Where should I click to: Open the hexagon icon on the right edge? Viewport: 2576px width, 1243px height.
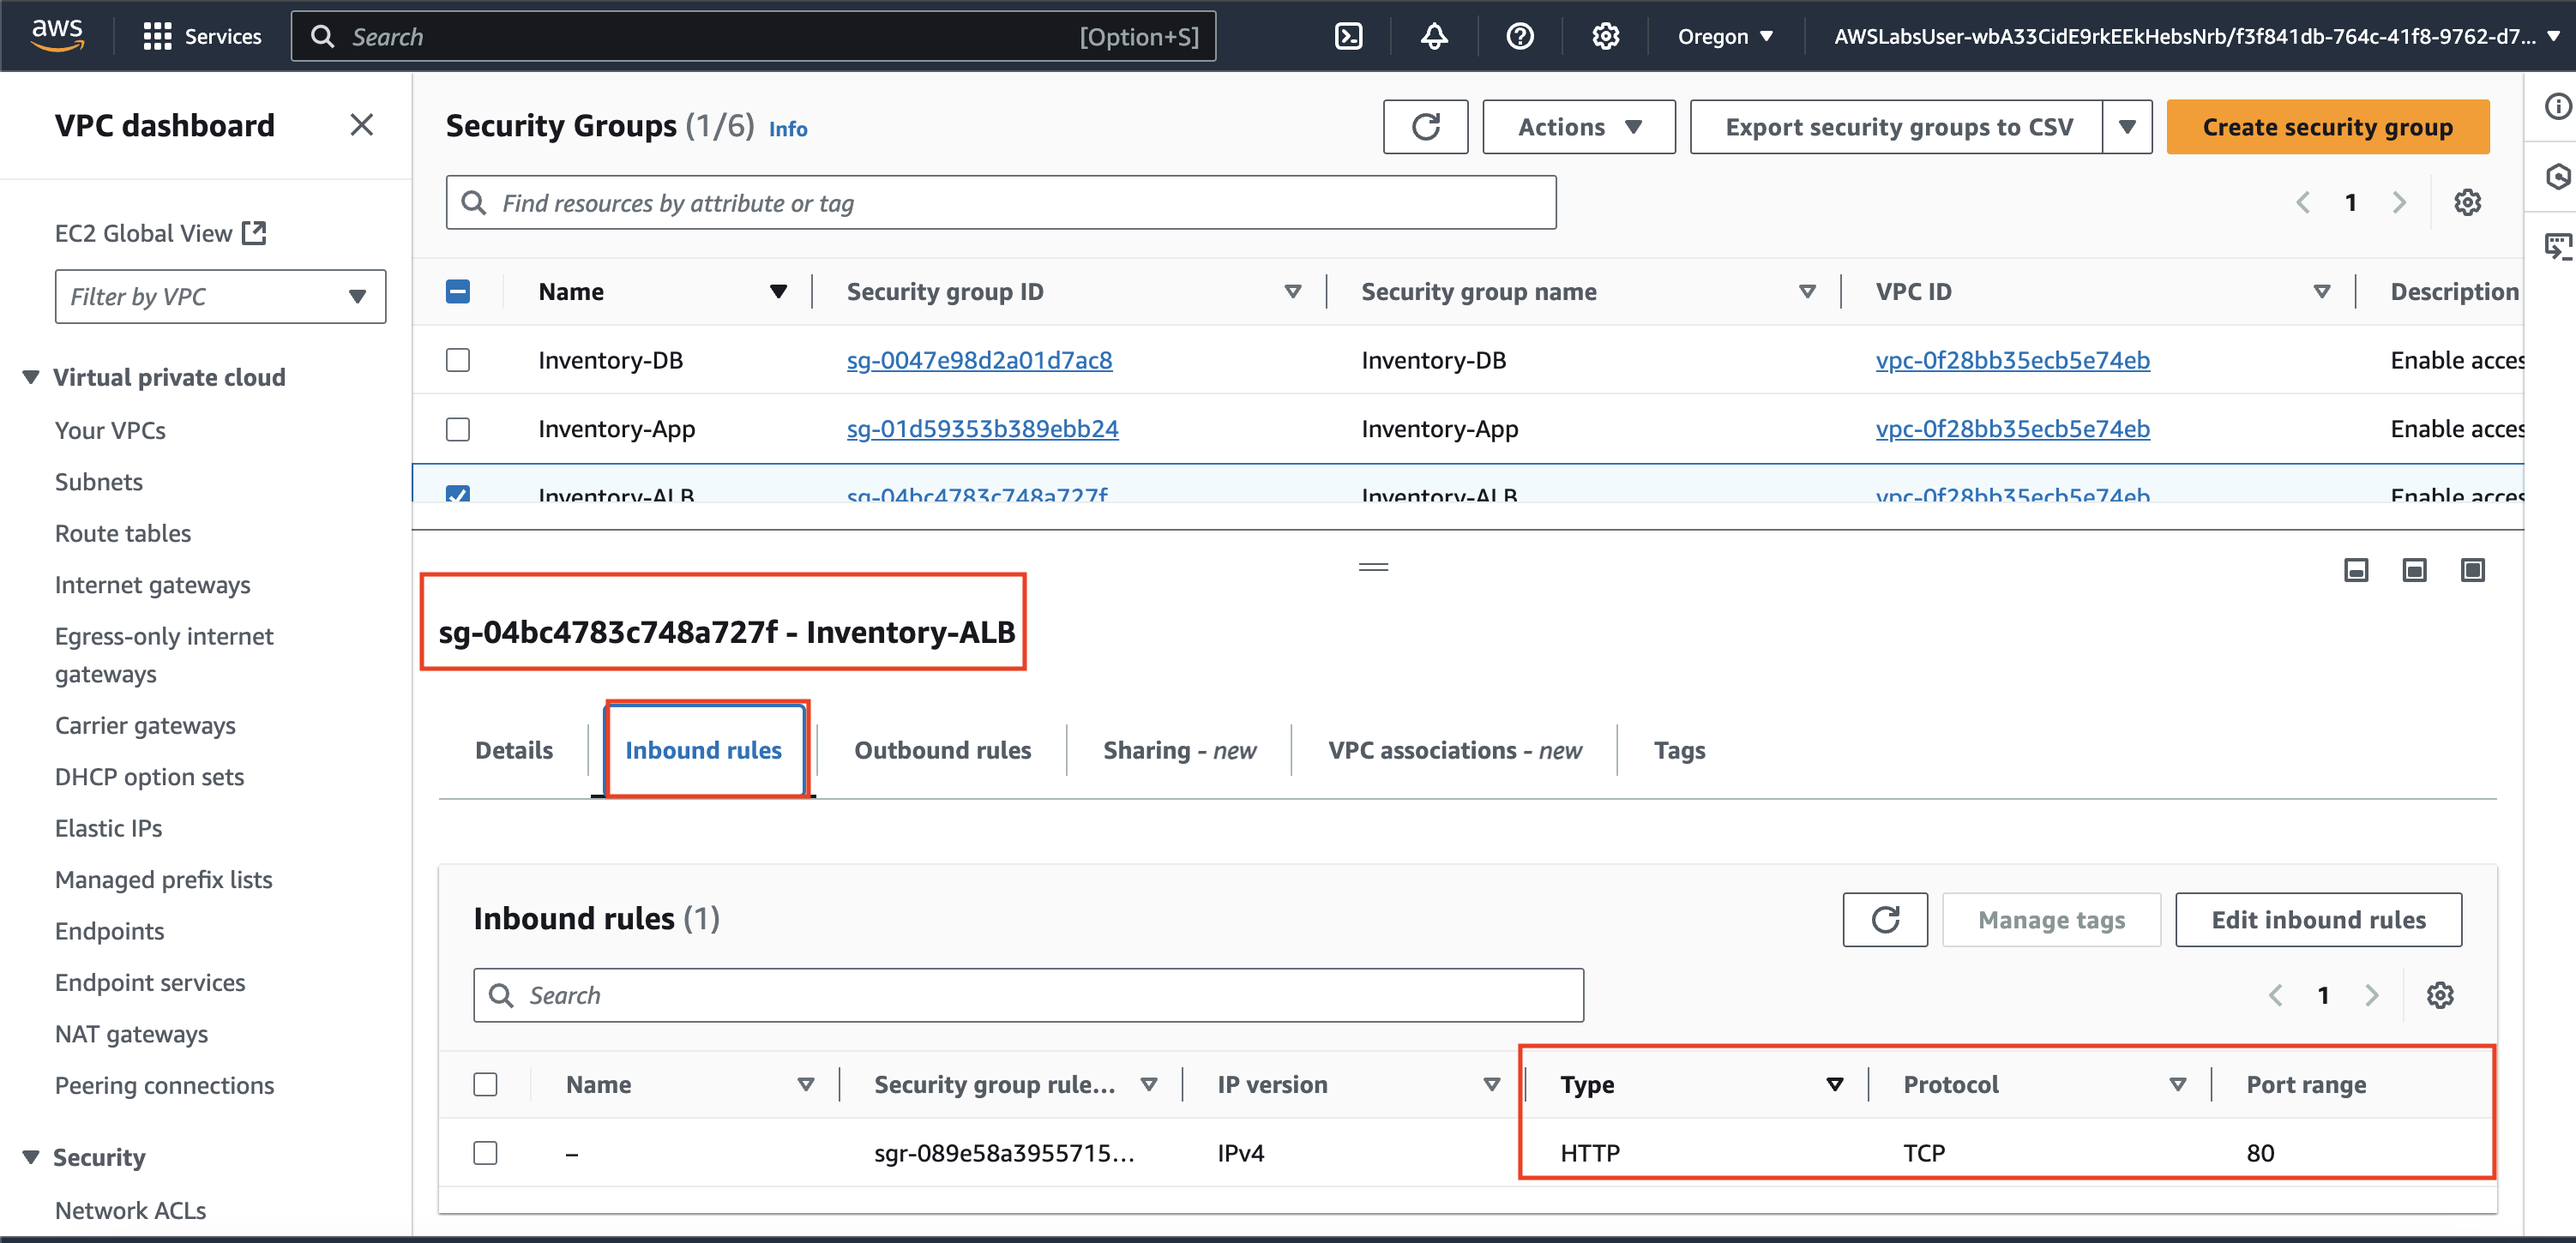(2556, 177)
